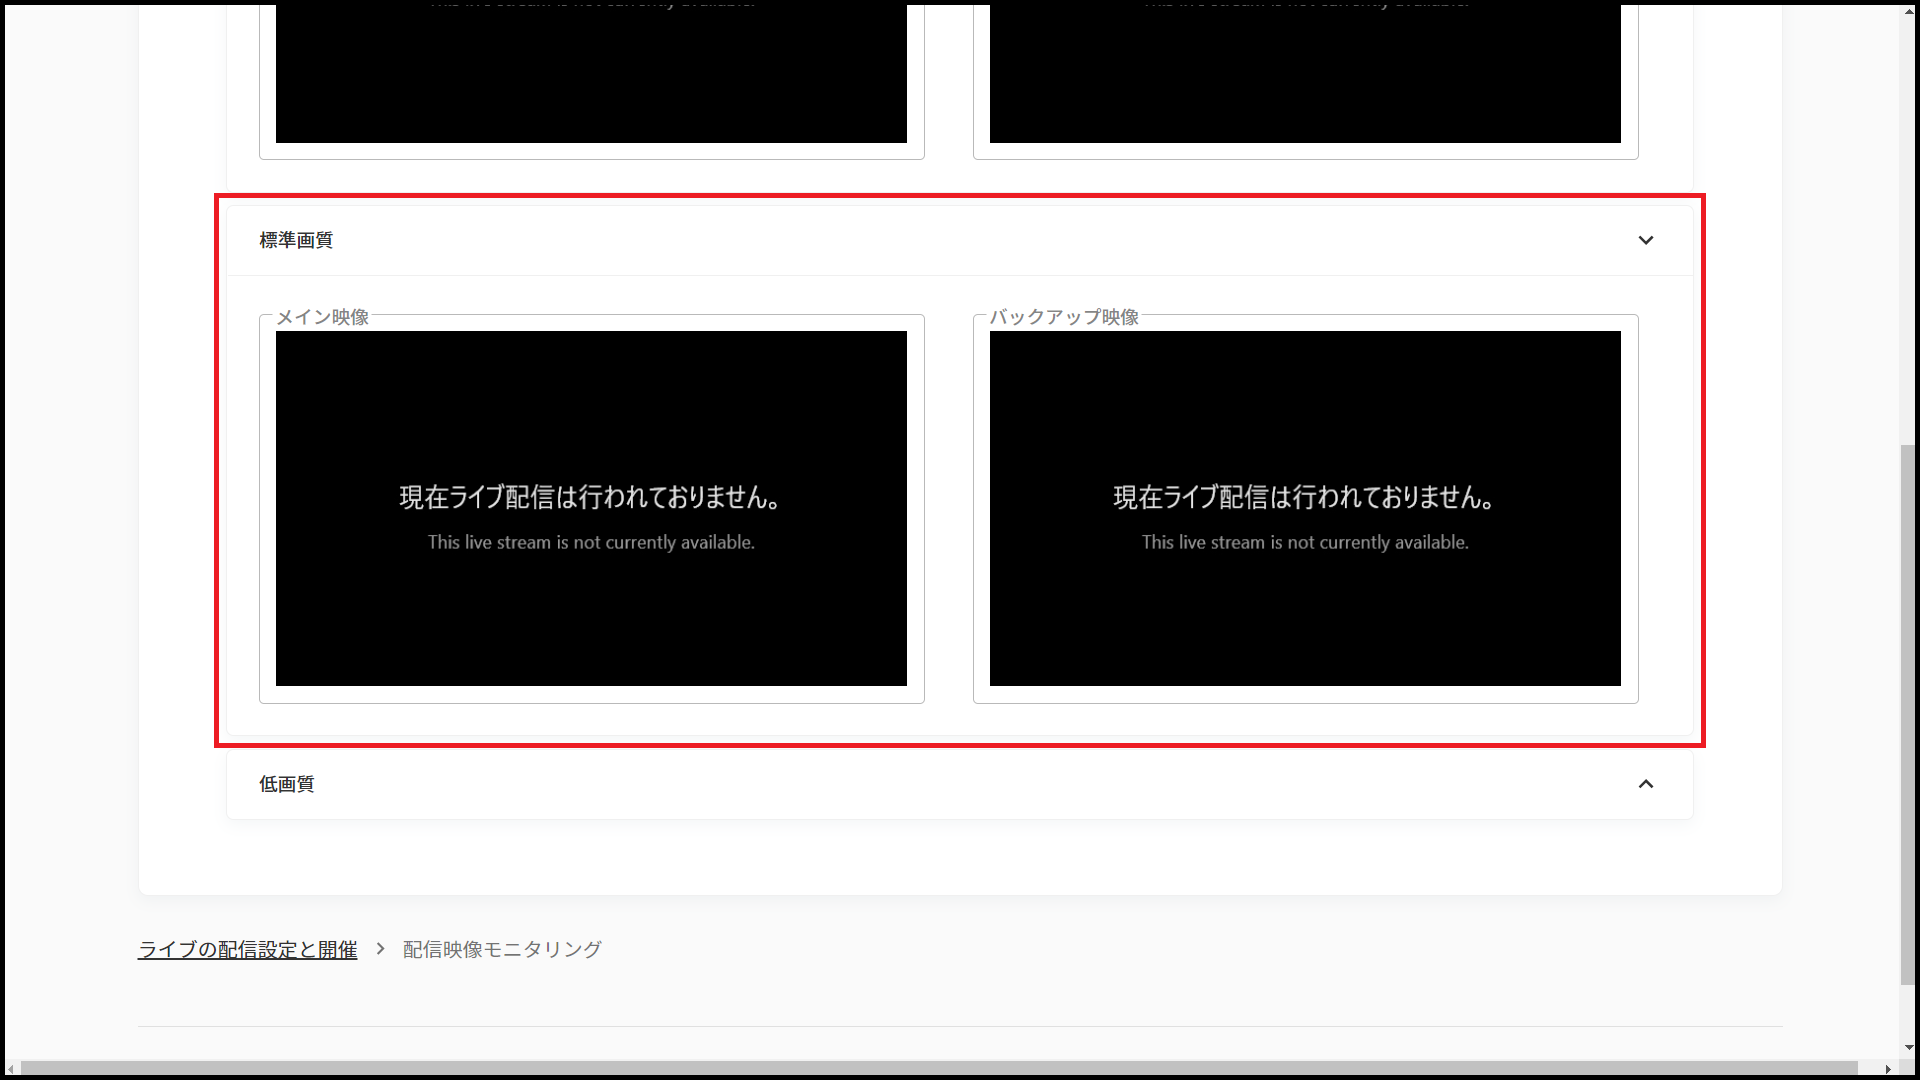
Task: Click the scroll-left arrow of horizontal scrollbar
Action: point(11,1069)
